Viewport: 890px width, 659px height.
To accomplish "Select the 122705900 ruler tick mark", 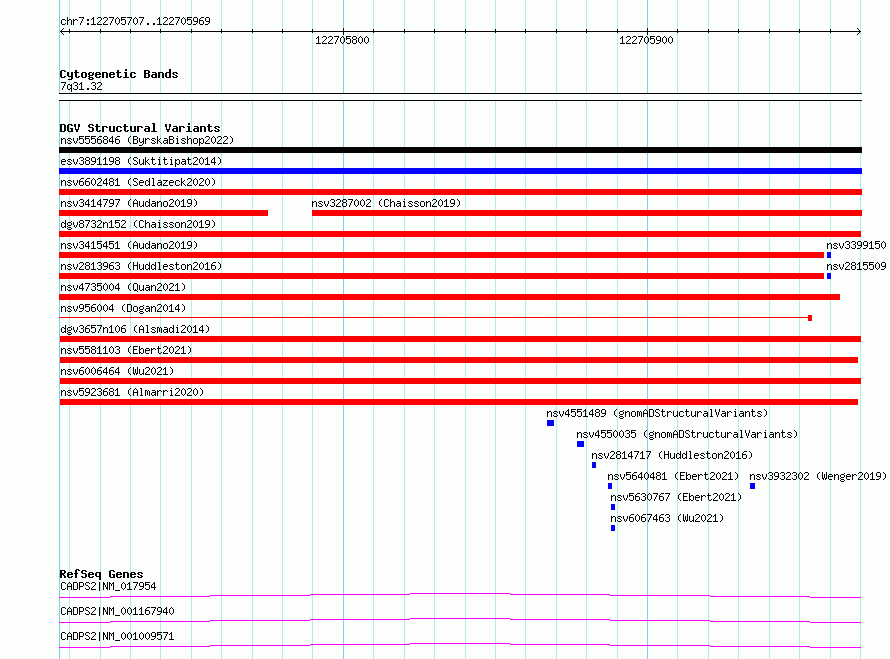I will (648, 31).
